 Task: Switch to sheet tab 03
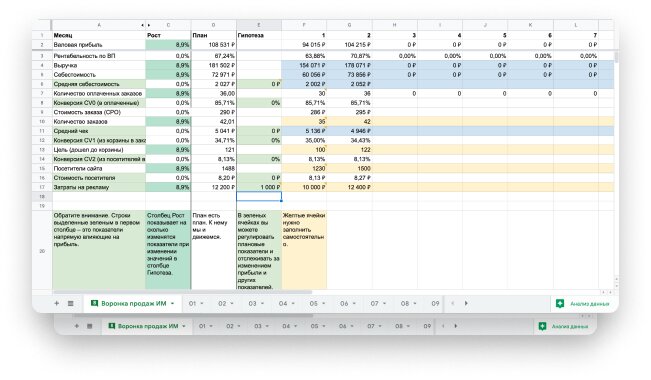pyautogui.click(x=252, y=304)
